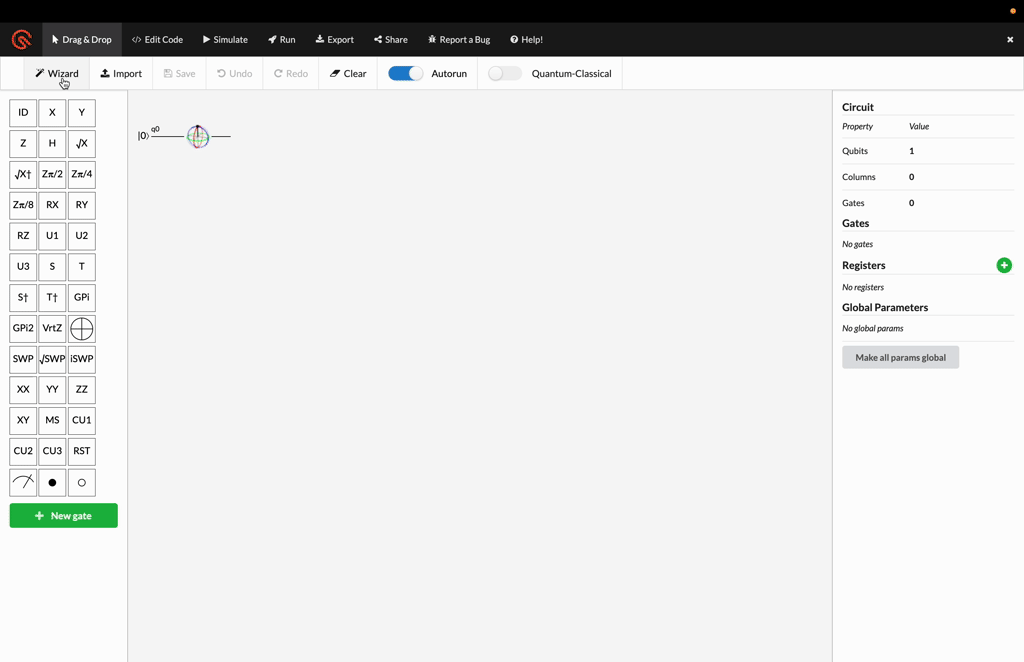Select the Hadamard H gate
Viewport: 1024px width, 662px height.
tap(52, 143)
